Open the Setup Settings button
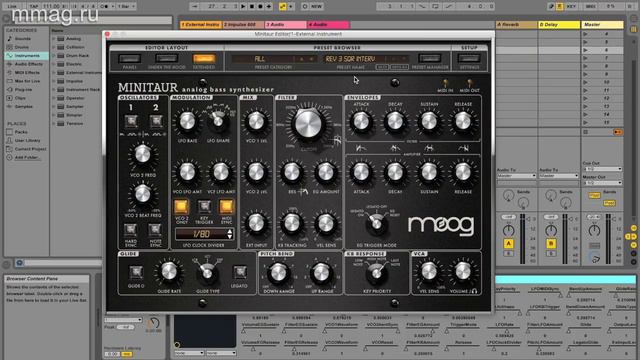Viewport: 640px width, 360px height. 469,58
